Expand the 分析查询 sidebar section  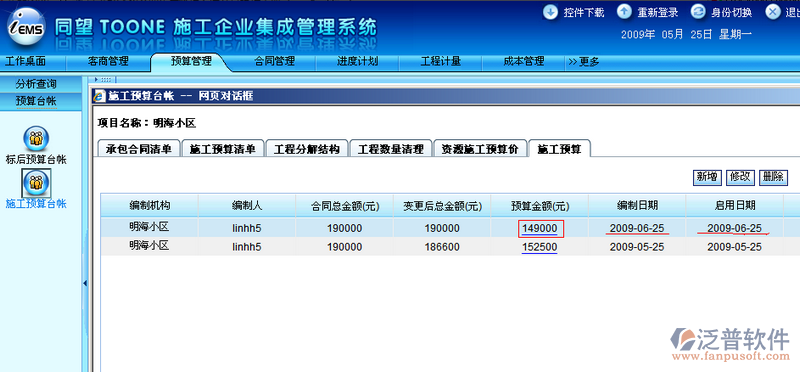click(36, 84)
